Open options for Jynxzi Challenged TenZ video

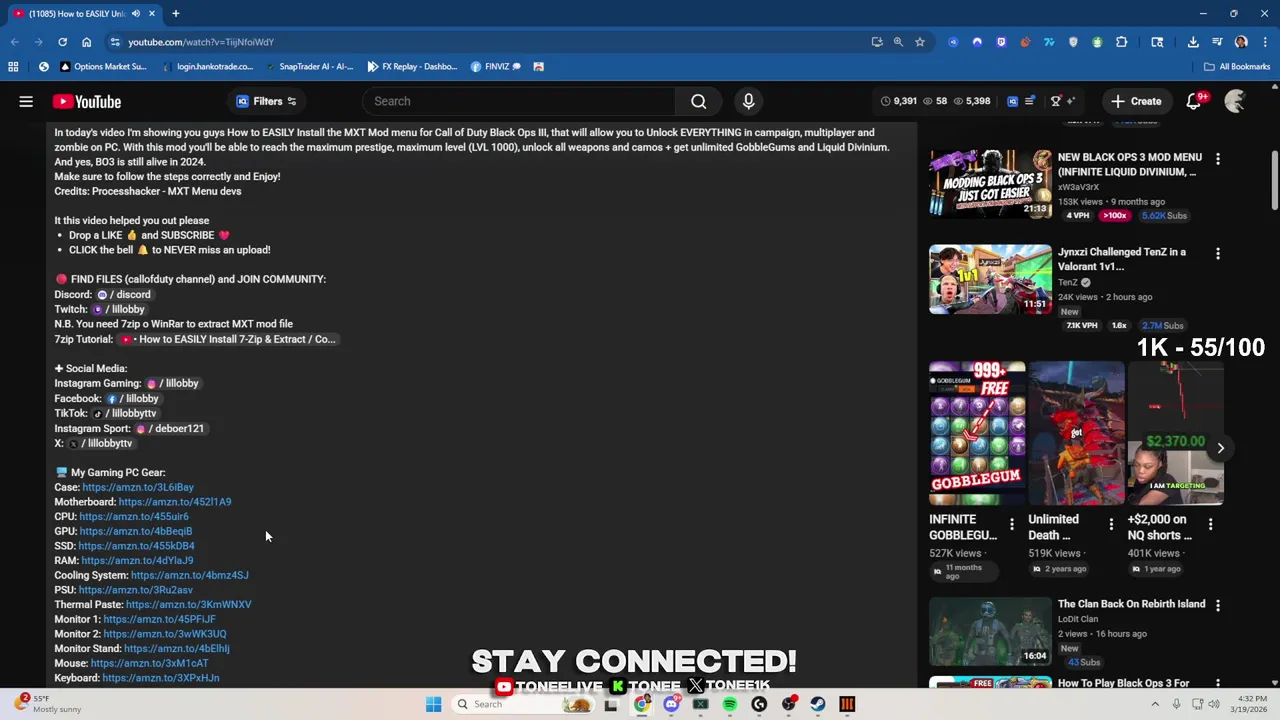click(x=1218, y=254)
